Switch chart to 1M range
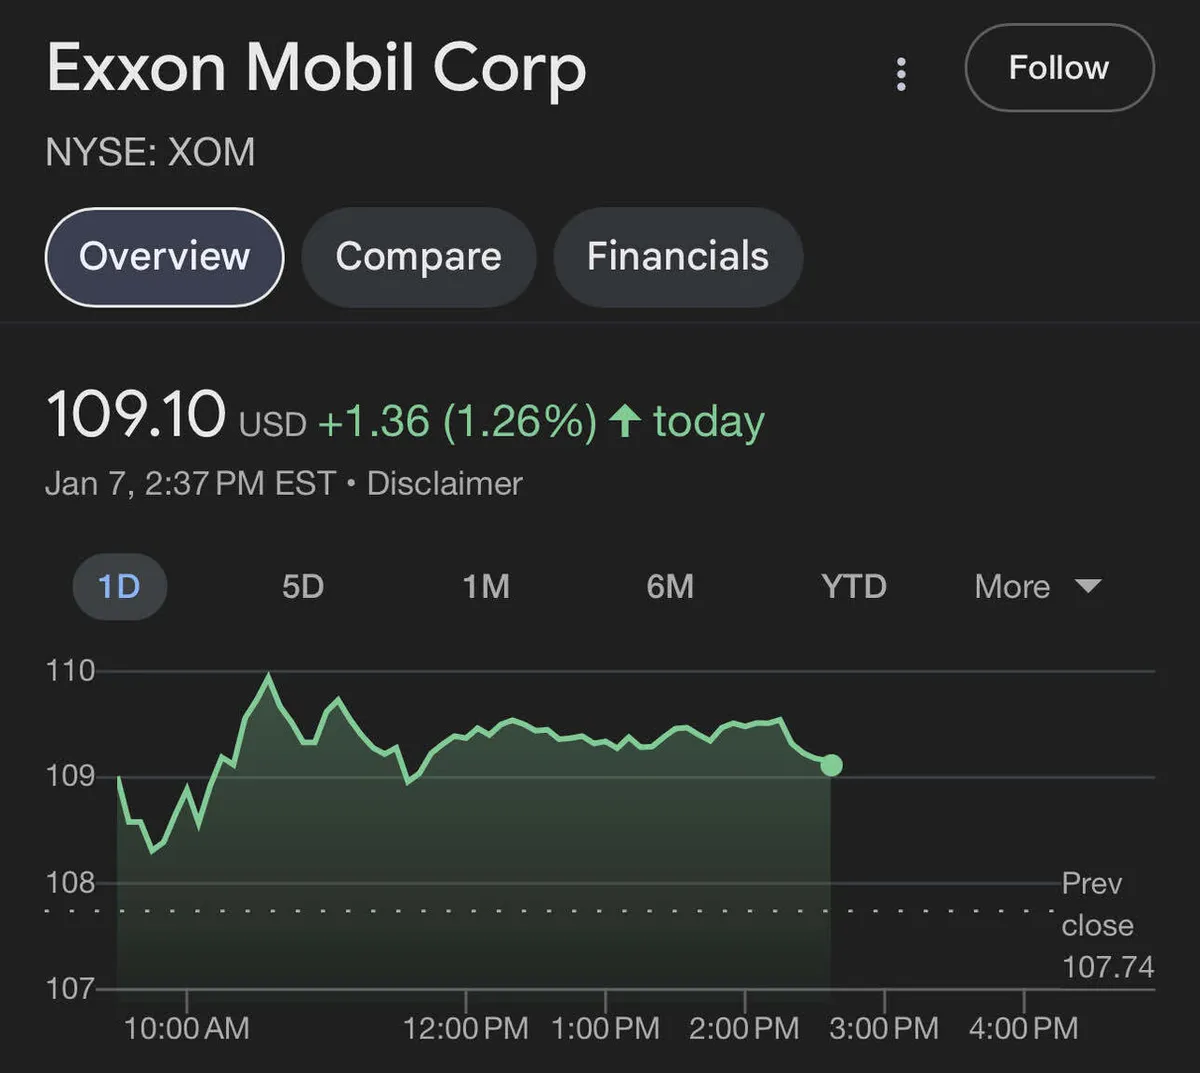This screenshot has width=1200, height=1073. (486, 586)
